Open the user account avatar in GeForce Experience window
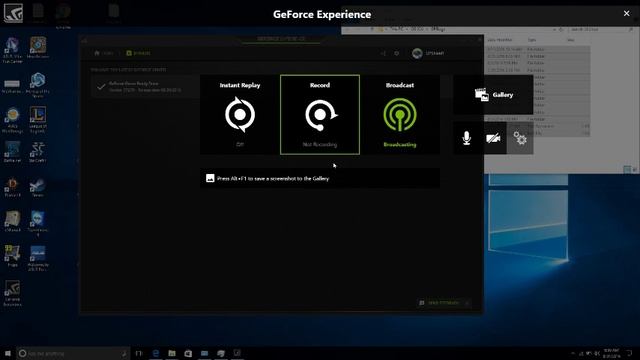Viewport: 640px width, 360px height. click(x=417, y=53)
